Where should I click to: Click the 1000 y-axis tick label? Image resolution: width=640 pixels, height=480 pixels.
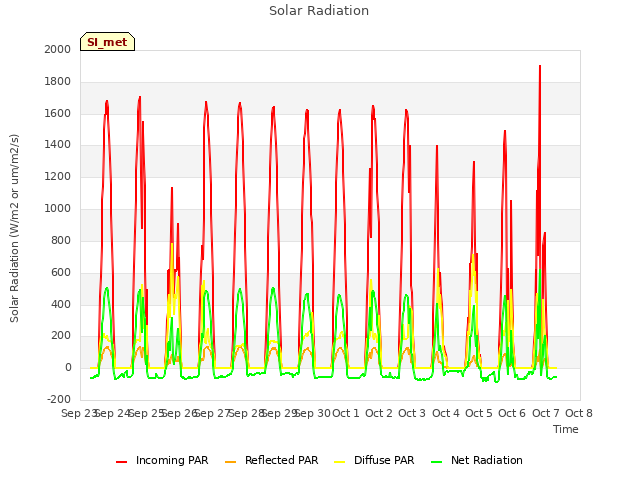pyautogui.click(x=58, y=209)
